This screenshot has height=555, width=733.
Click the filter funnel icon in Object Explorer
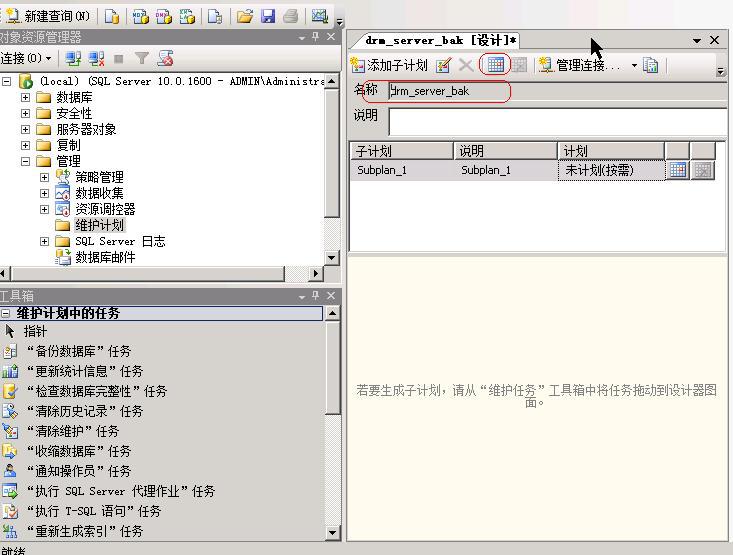click(x=142, y=59)
